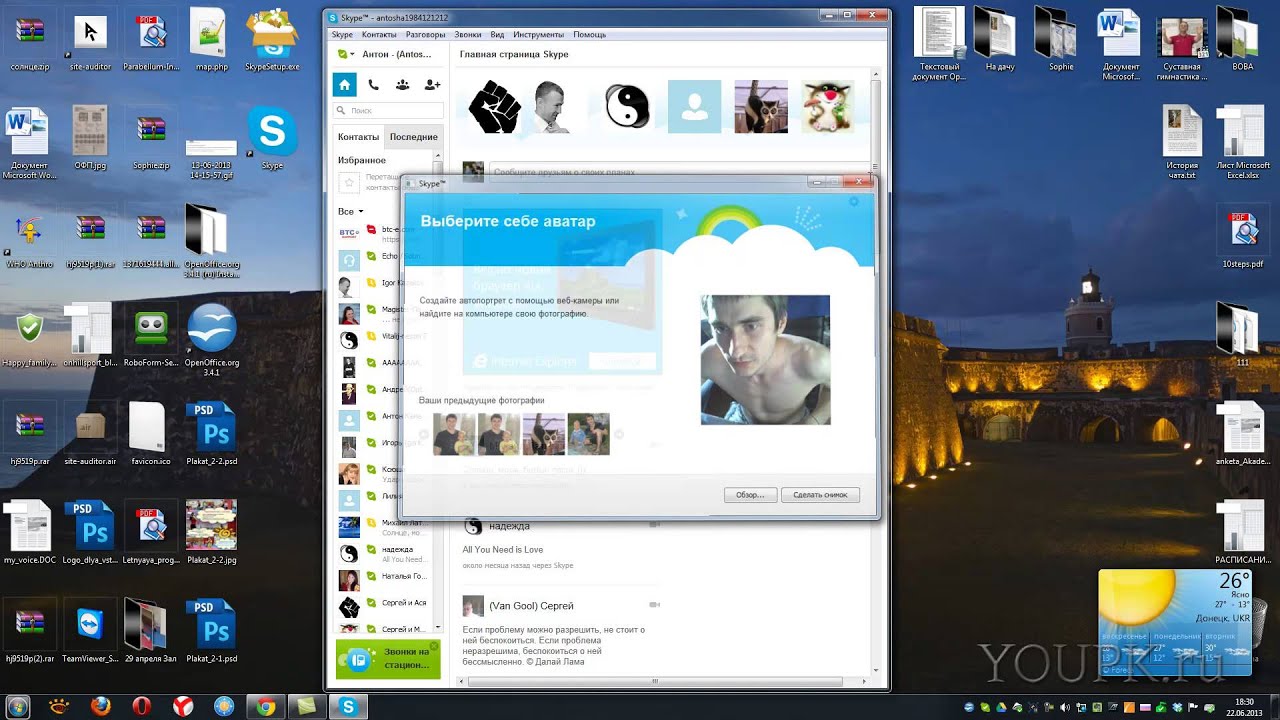Click video icon beside (Van Gool) Сергей

(x=655, y=605)
